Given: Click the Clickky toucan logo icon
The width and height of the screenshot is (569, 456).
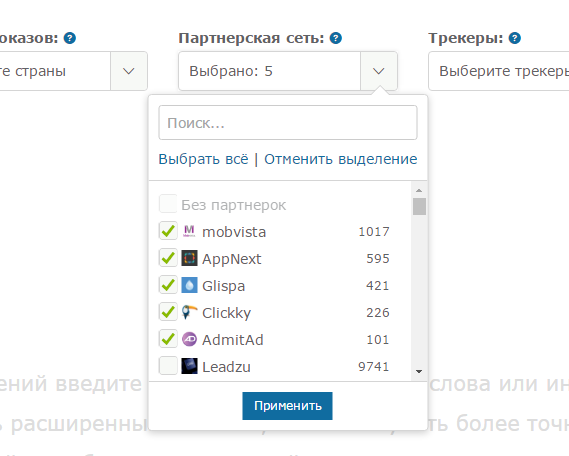Looking at the screenshot, I should point(189,312).
